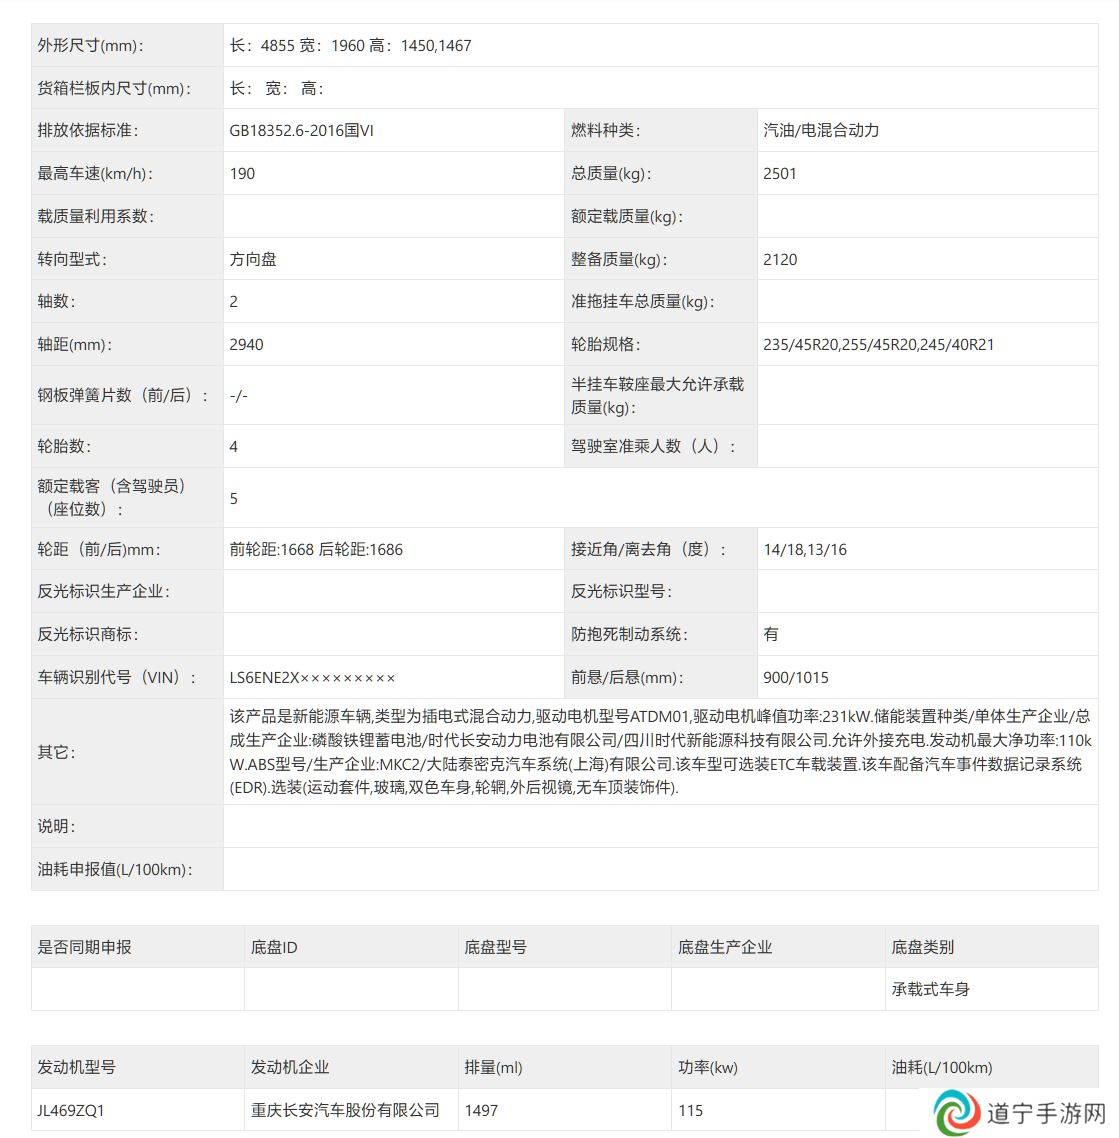Click tire spec 235/45R20,255/45R20,245/40R21
The width and height of the screenshot is (1119, 1138).
click(x=879, y=345)
